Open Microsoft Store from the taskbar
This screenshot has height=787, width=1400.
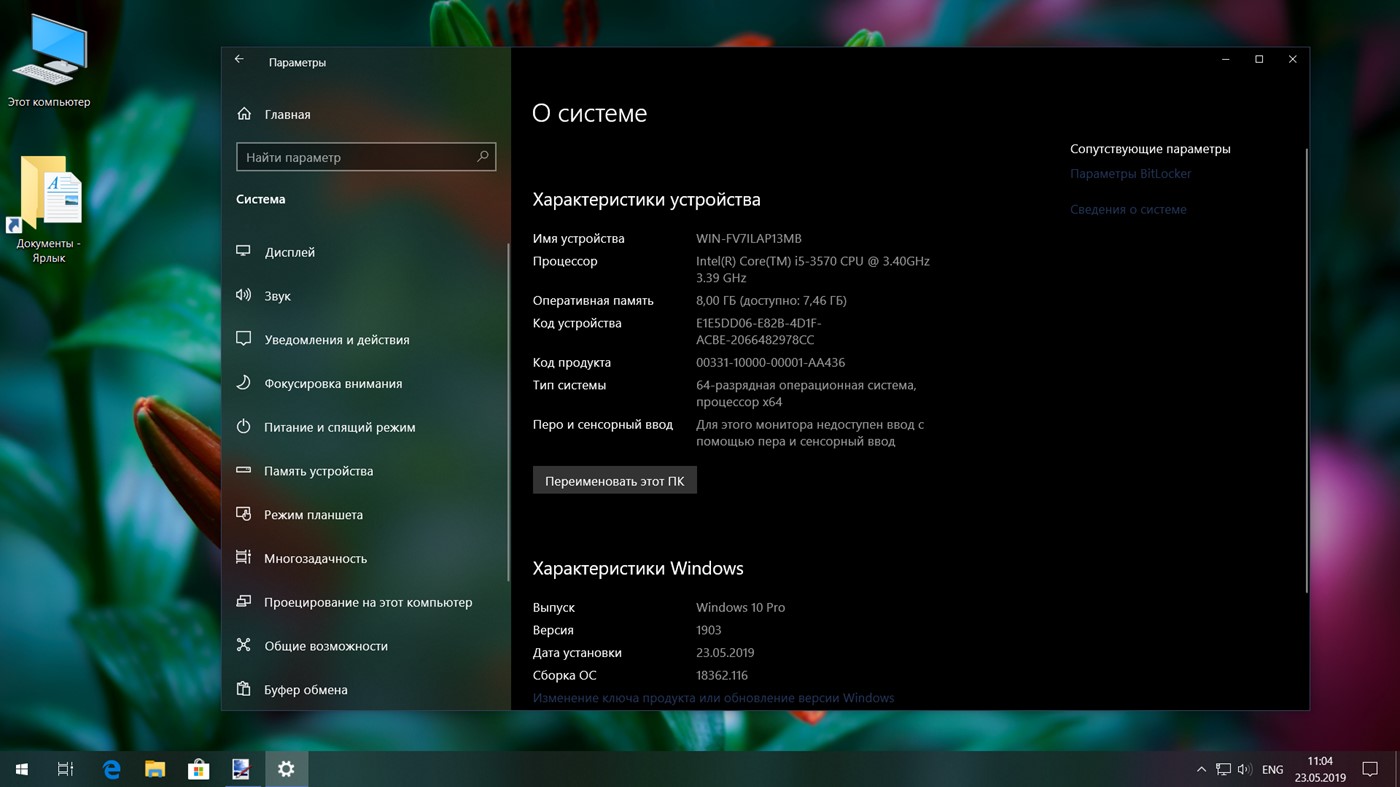point(199,769)
